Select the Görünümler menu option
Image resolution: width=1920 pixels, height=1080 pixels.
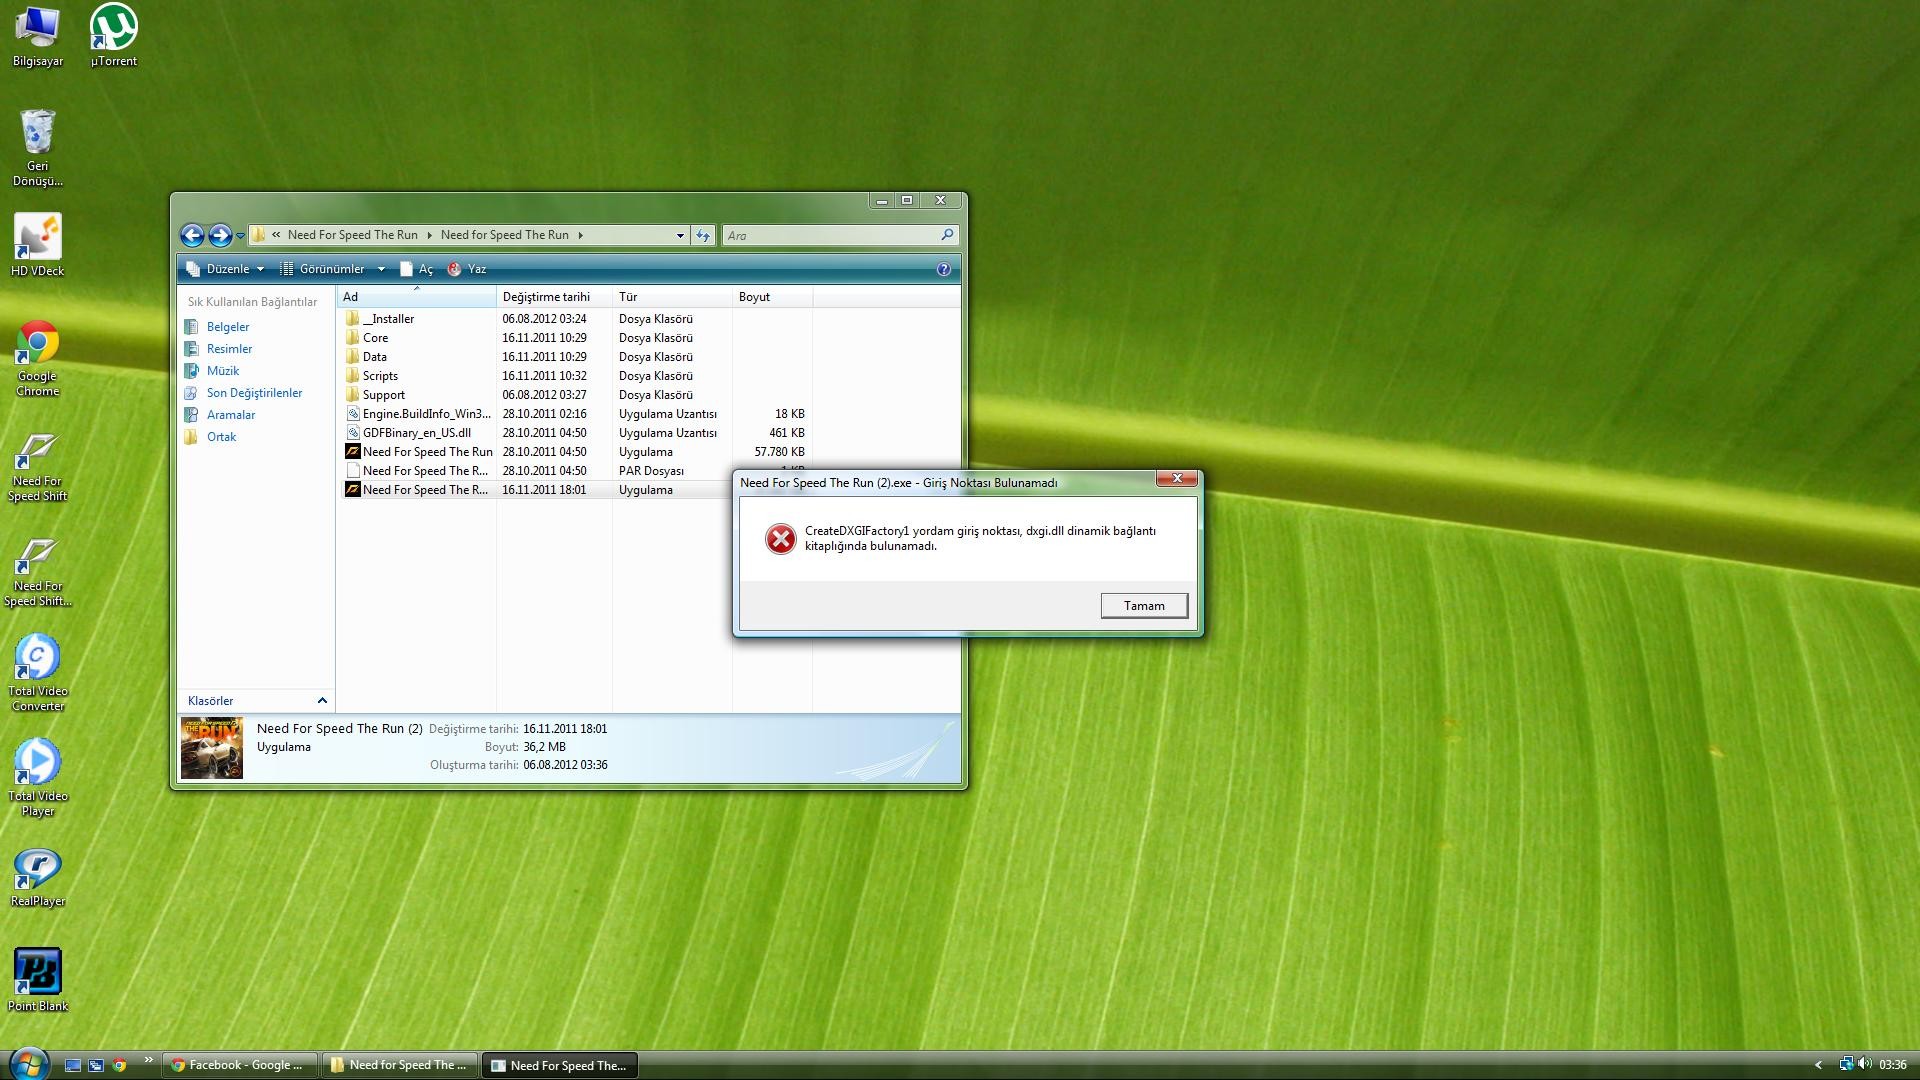[330, 268]
